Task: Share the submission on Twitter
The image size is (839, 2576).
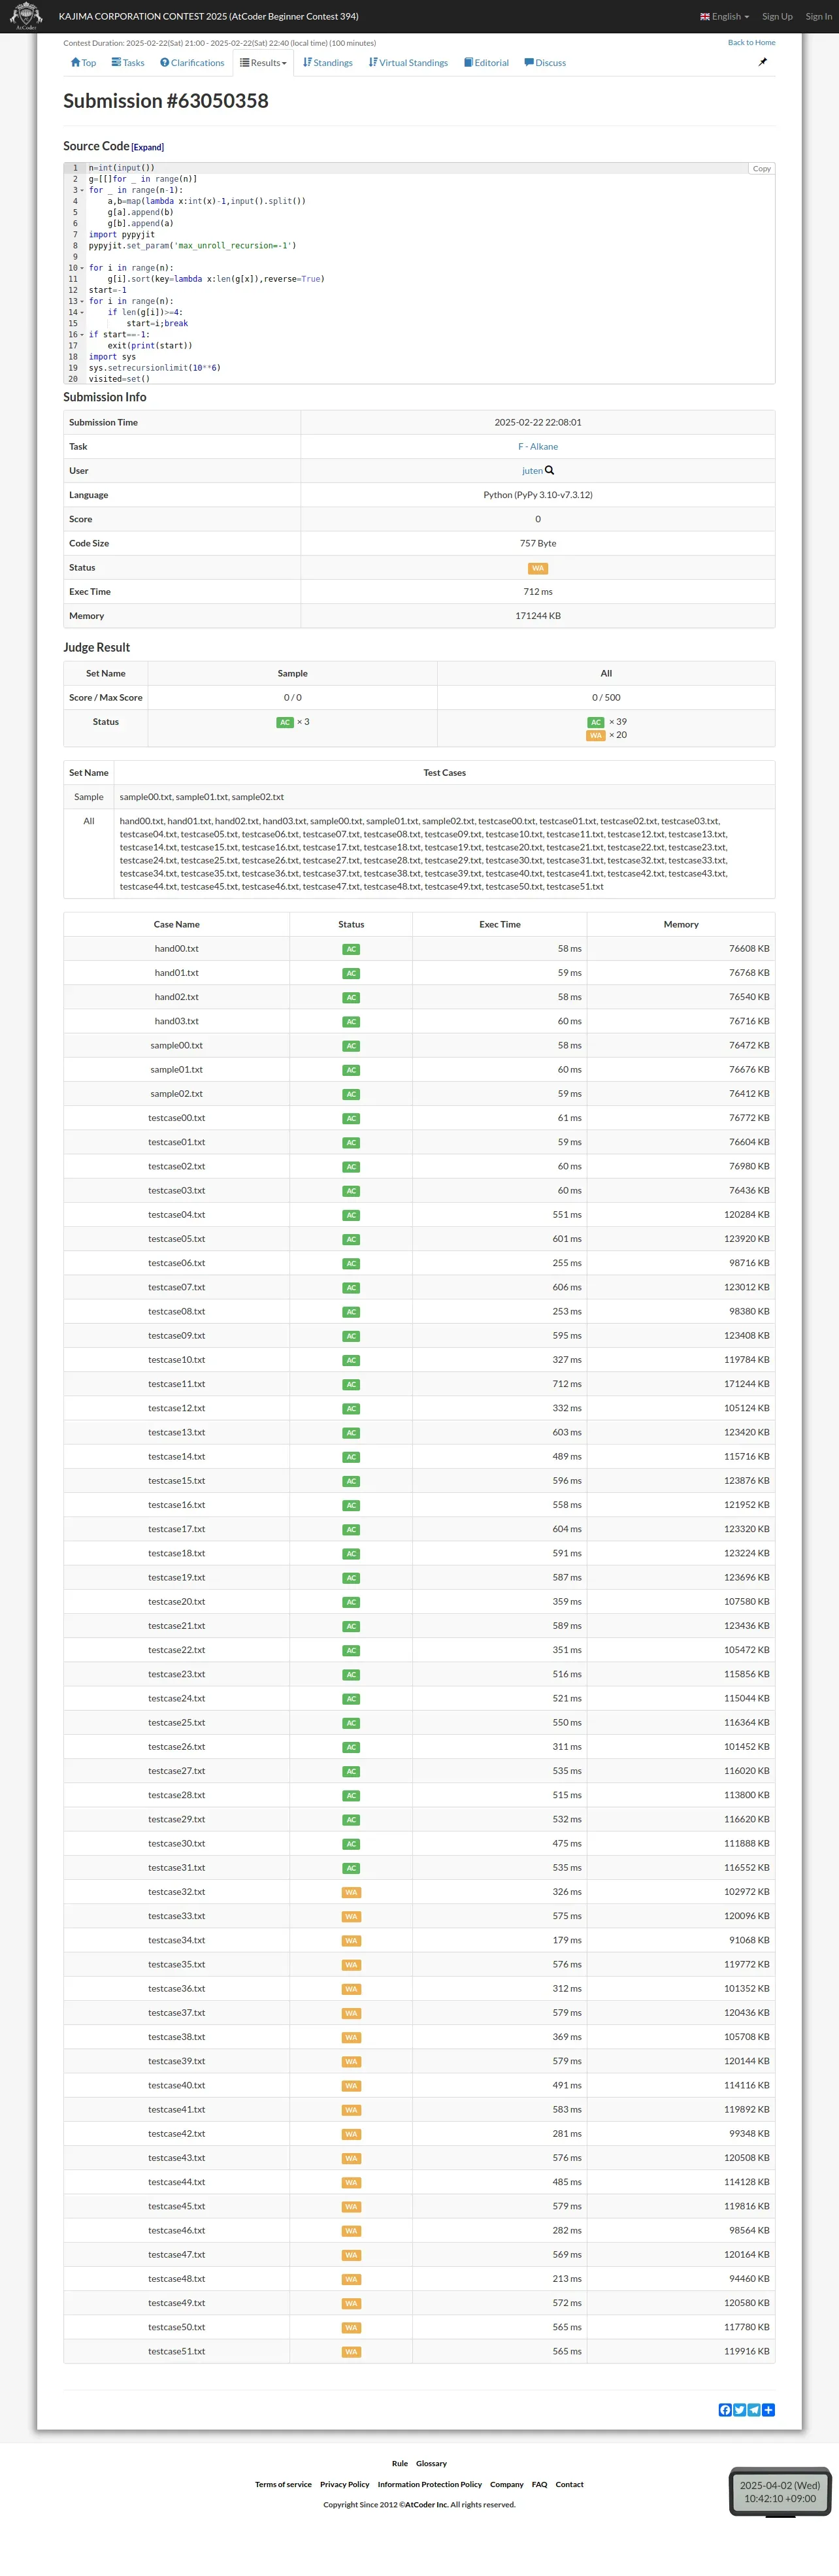Action: pyautogui.click(x=739, y=2410)
